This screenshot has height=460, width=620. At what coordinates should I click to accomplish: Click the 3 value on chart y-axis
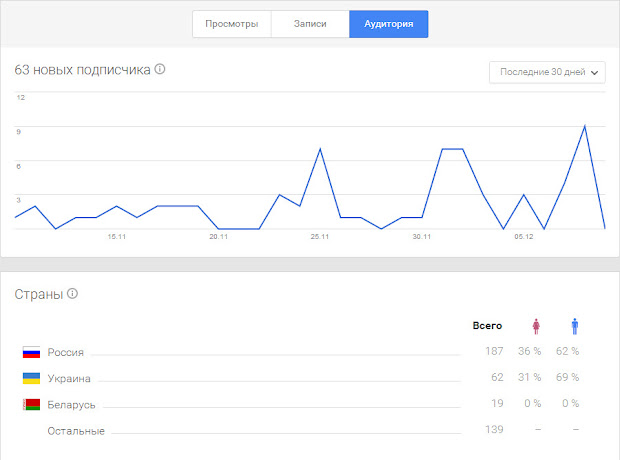coord(19,200)
